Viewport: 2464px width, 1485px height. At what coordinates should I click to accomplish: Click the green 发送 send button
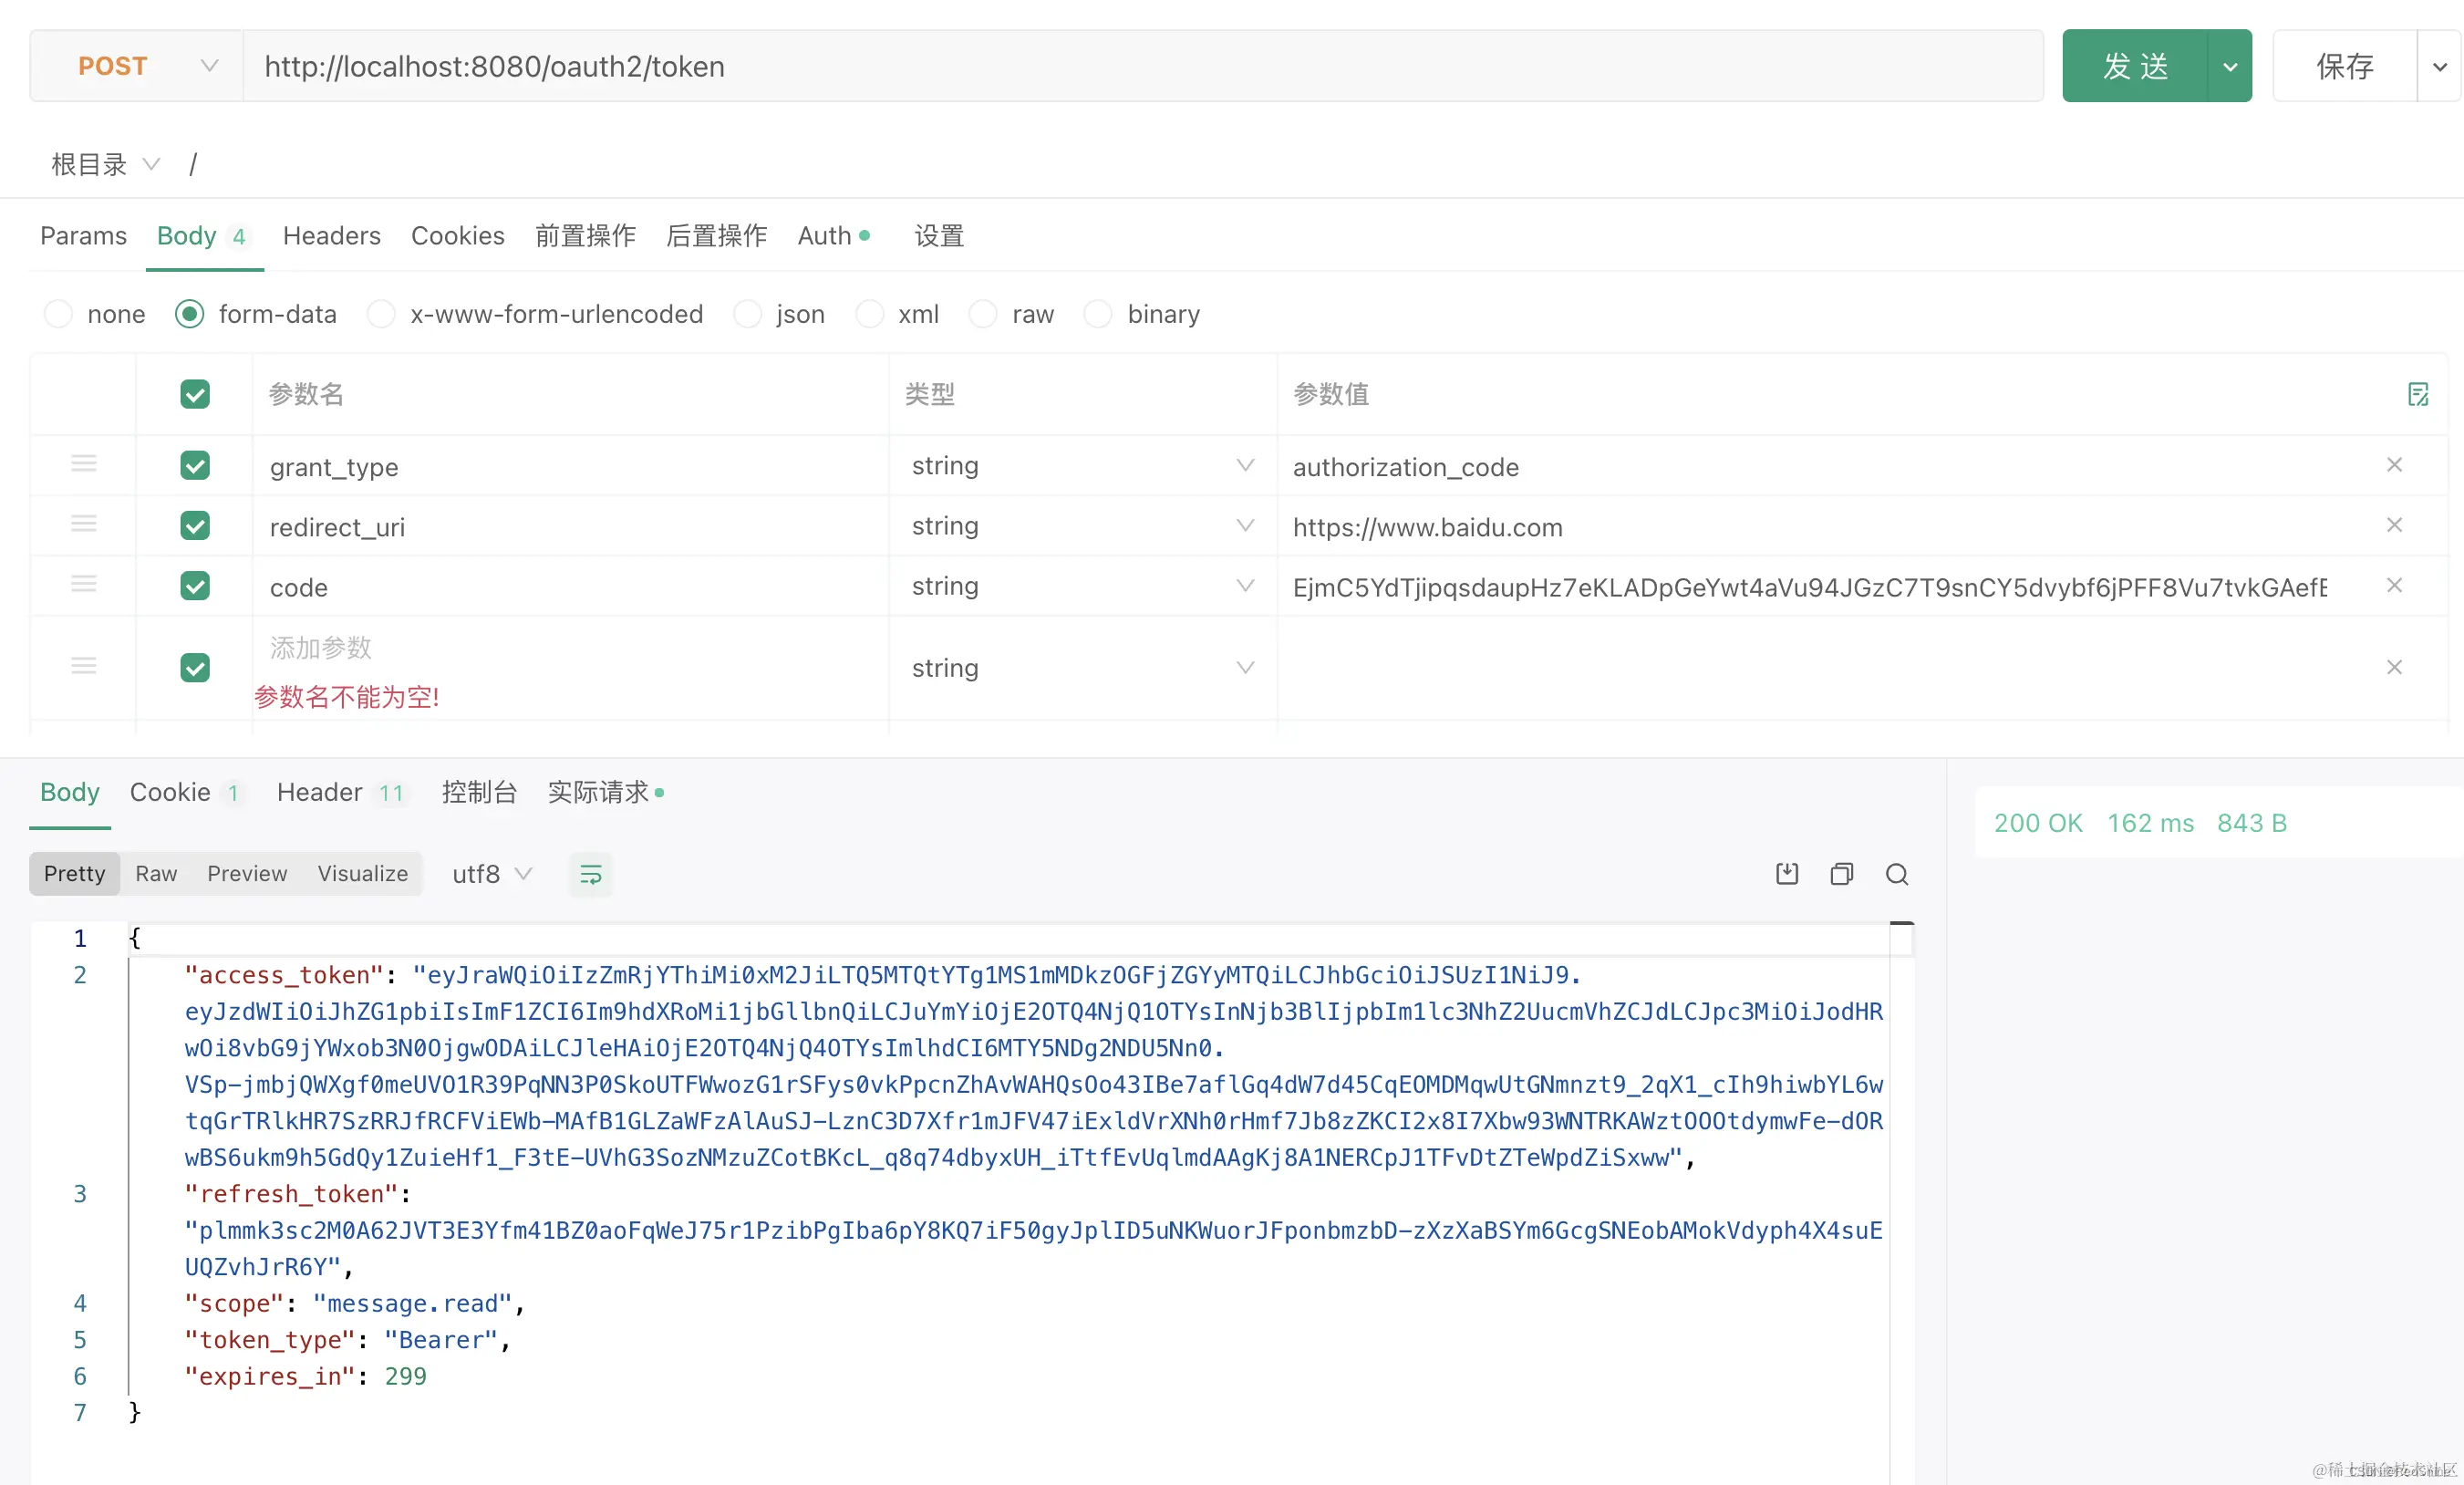(2134, 66)
